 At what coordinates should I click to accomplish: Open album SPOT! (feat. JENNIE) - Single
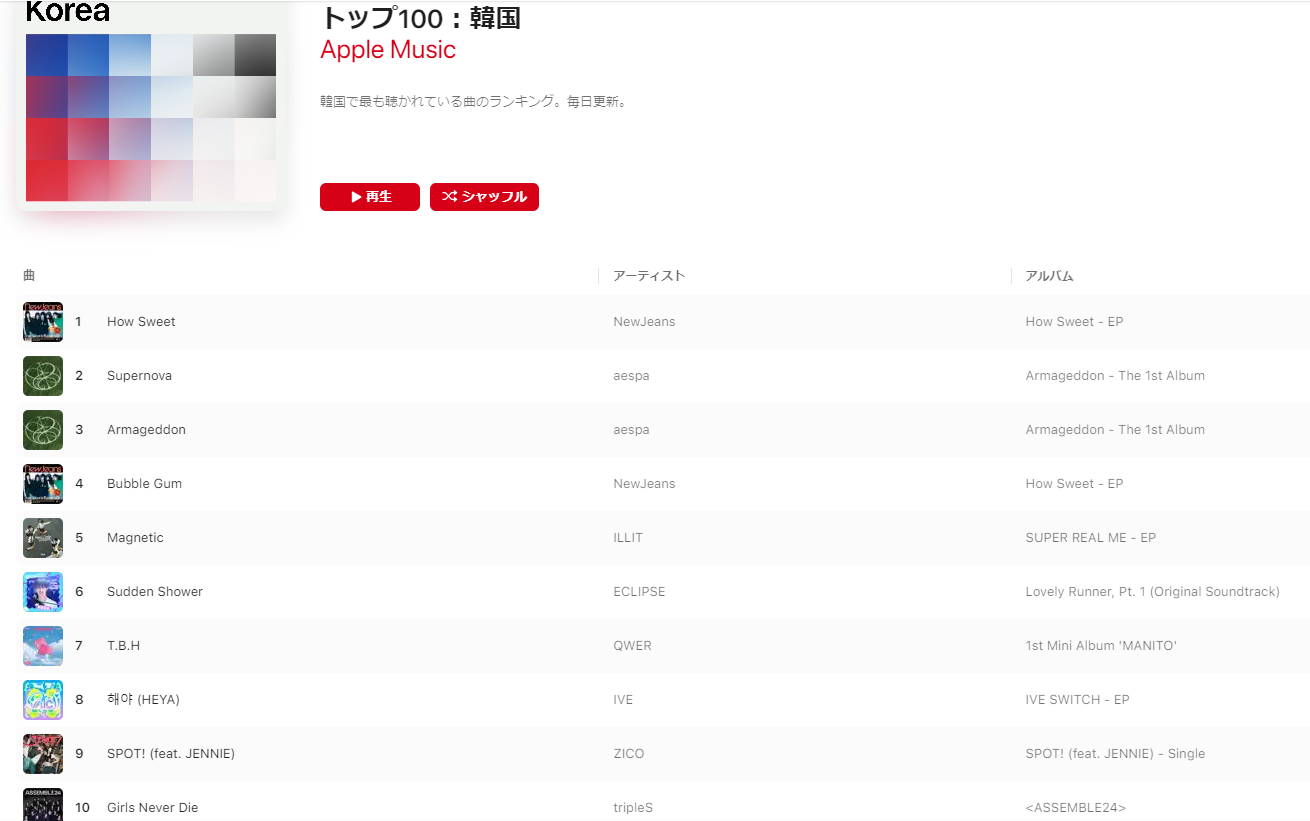click(1115, 754)
